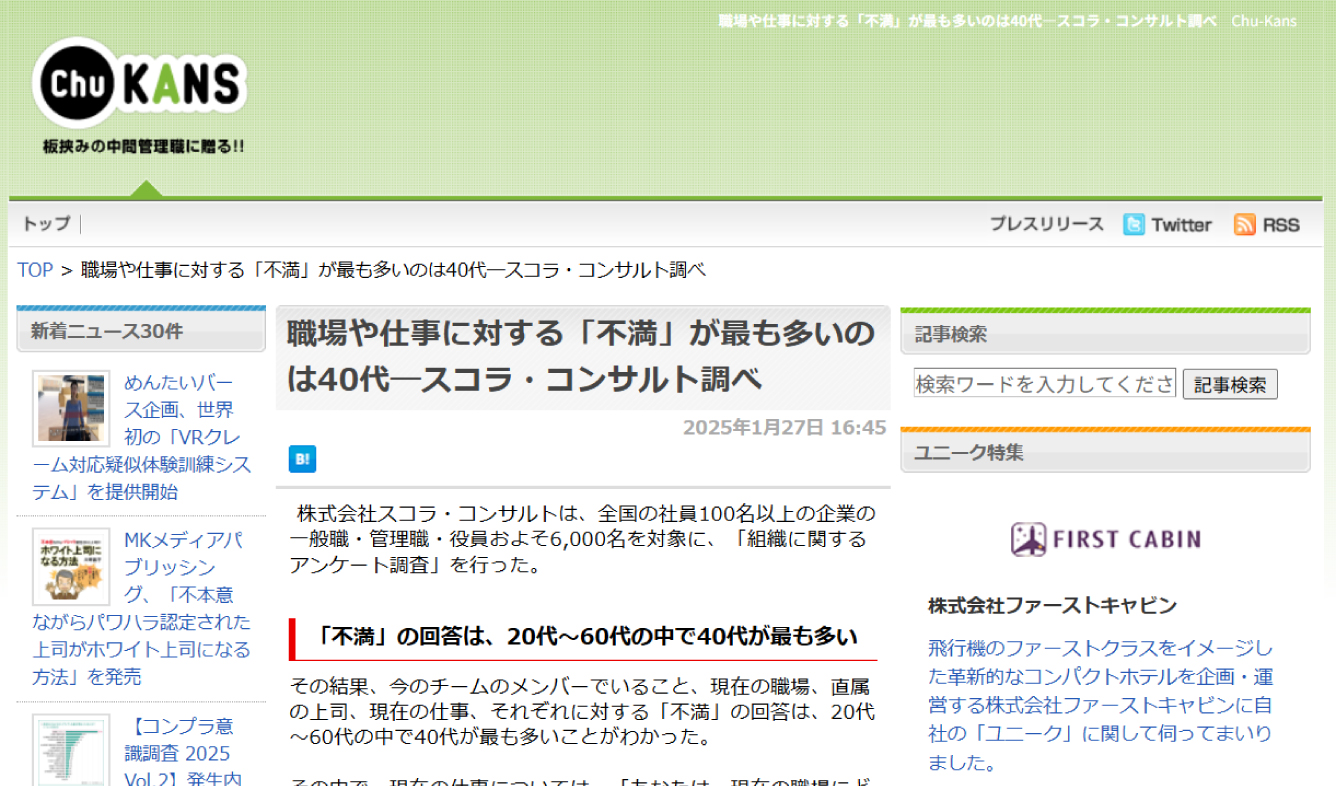This screenshot has width=1337, height=786.
Task: Open the Twitter text link
Action: [x=1181, y=225]
